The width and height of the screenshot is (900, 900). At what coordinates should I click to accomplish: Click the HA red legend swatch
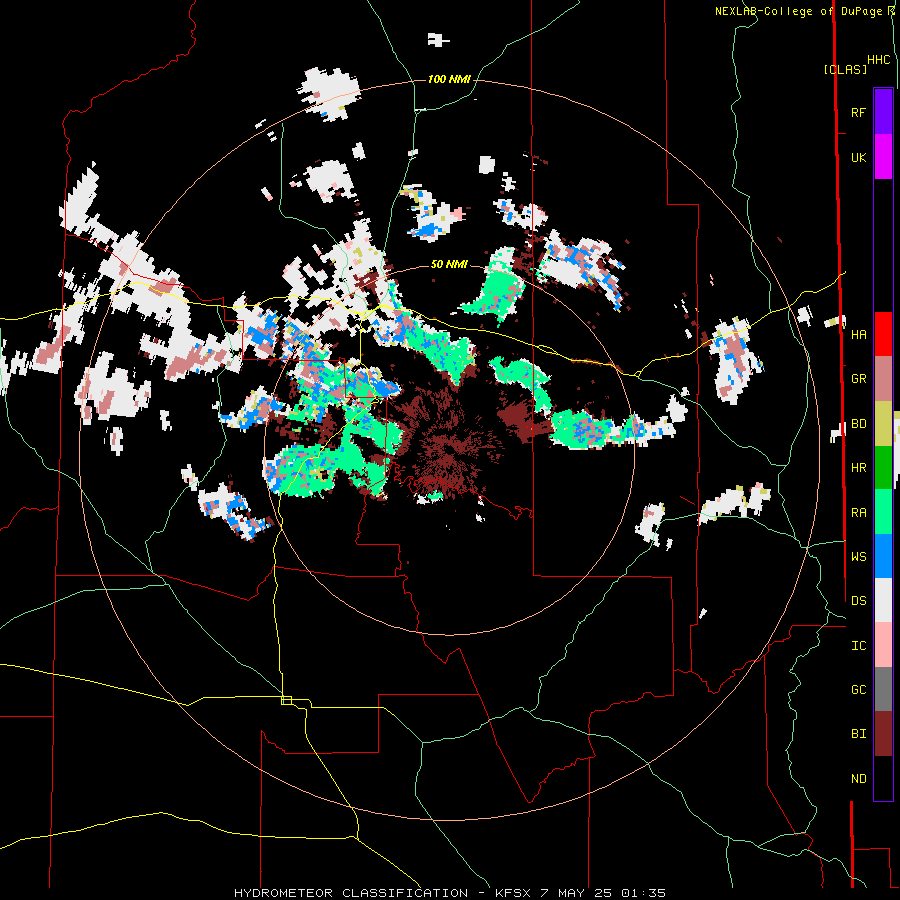click(x=883, y=334)
